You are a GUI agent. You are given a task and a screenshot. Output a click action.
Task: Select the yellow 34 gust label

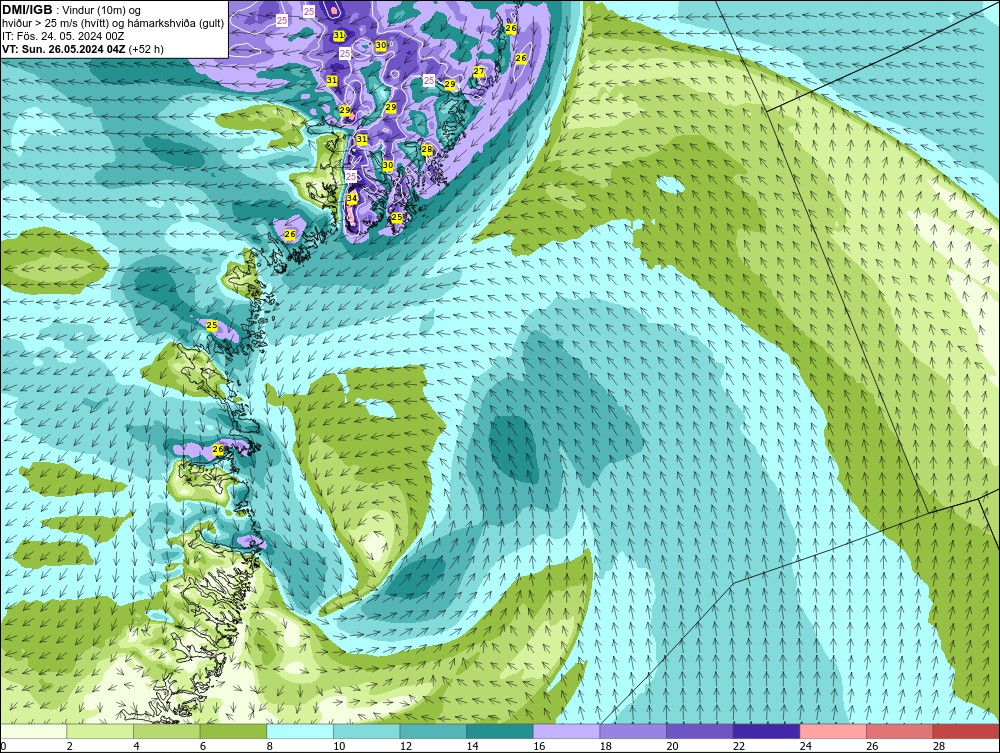352,198
